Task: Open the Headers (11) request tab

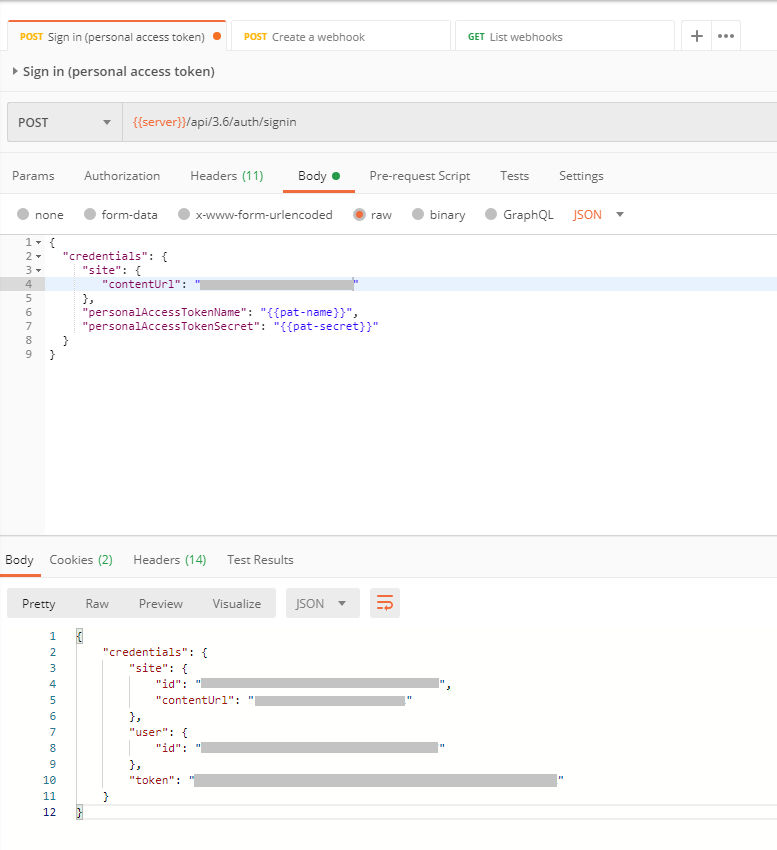Action: [x=226, y=176]
